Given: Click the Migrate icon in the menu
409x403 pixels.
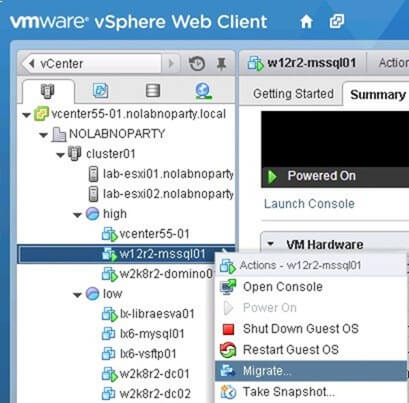Looking at the screenshot, I should pos(228,371).
